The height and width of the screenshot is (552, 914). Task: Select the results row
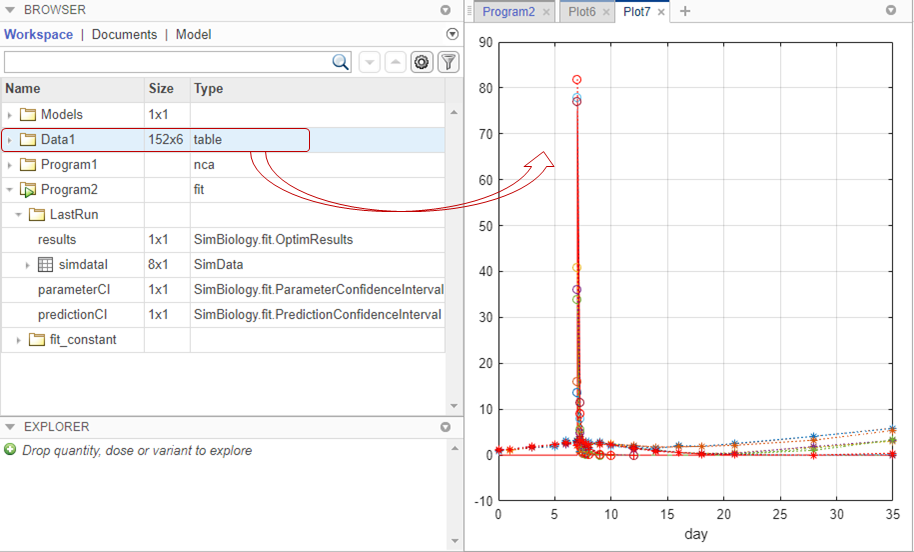(223, 240)
